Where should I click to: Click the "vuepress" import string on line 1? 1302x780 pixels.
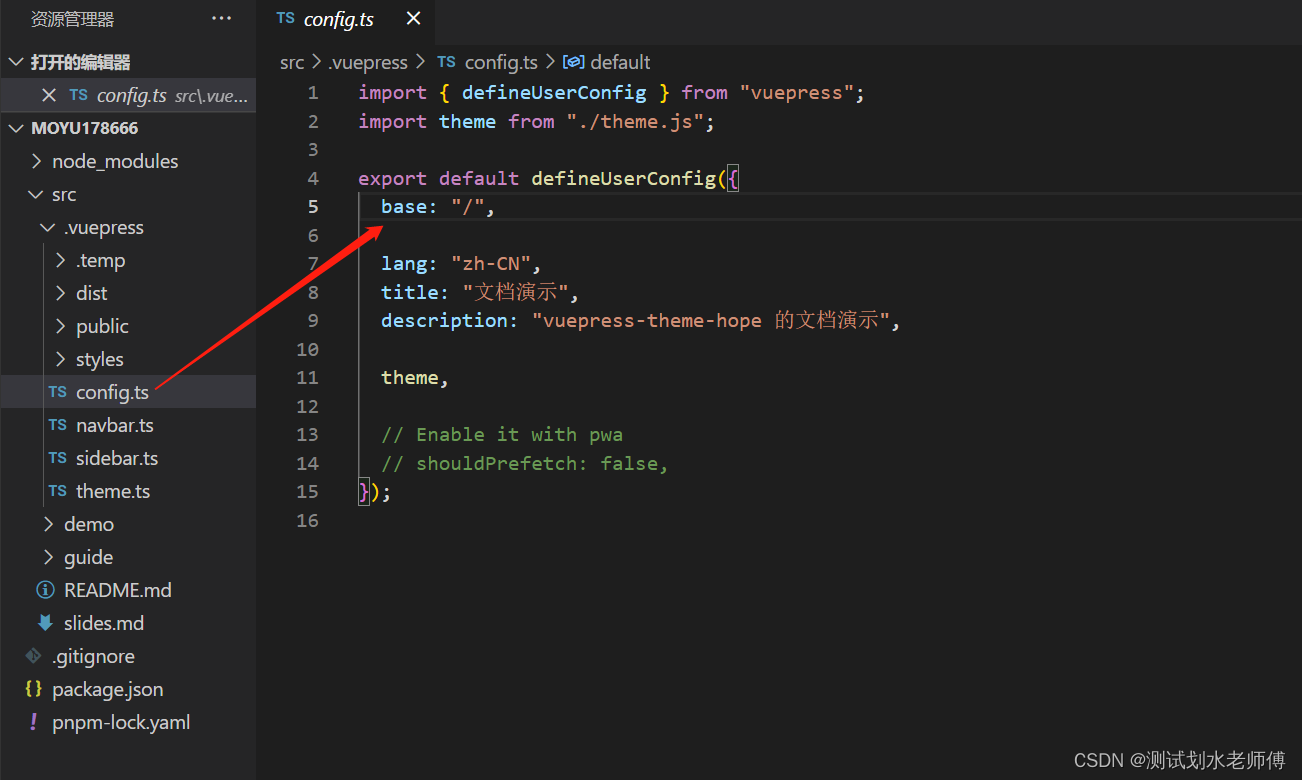[x=797, y=93]
